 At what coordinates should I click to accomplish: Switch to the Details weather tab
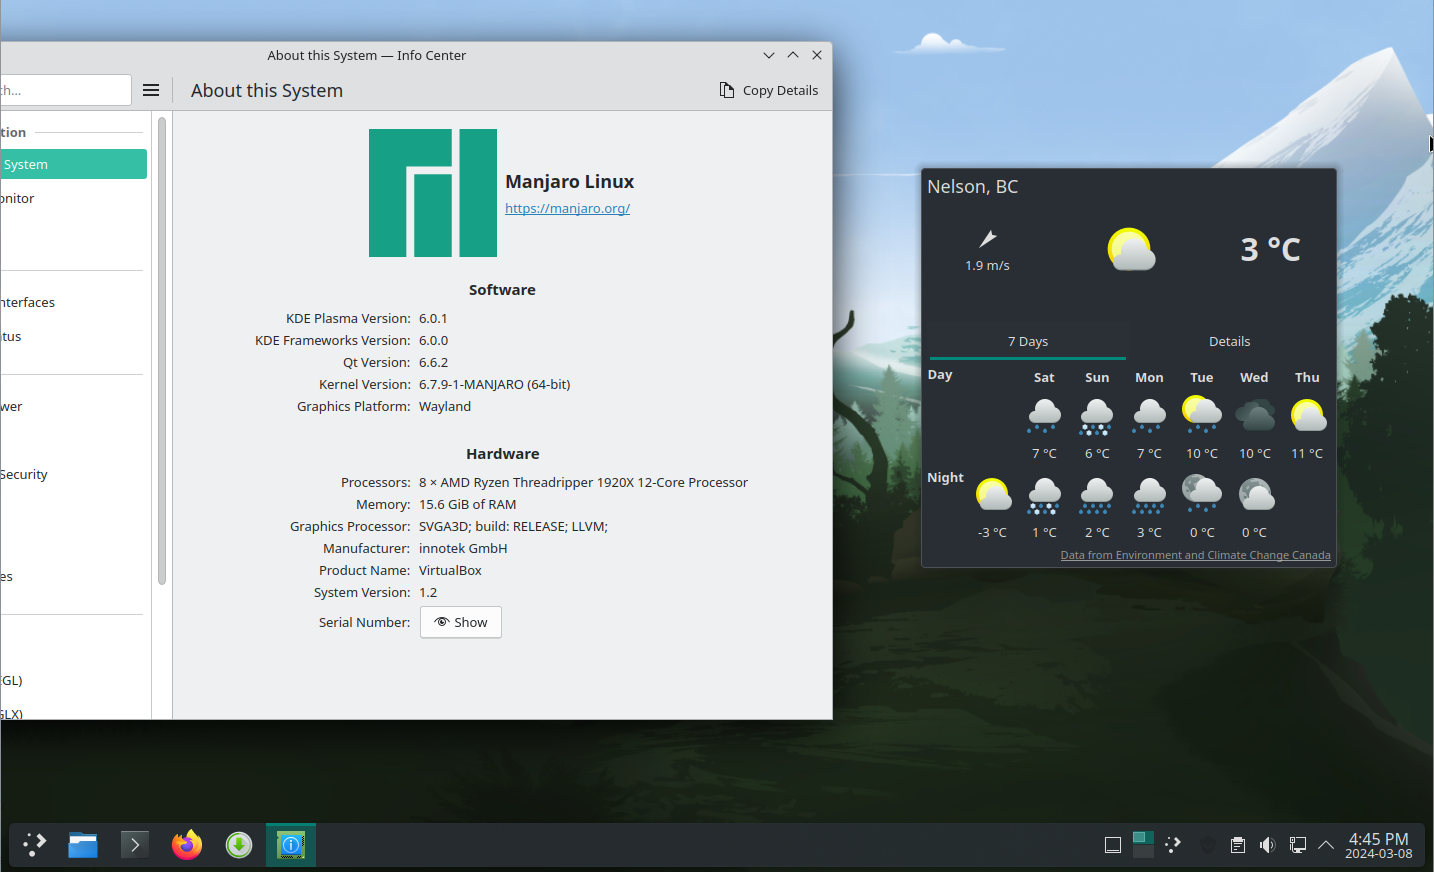1229,341
